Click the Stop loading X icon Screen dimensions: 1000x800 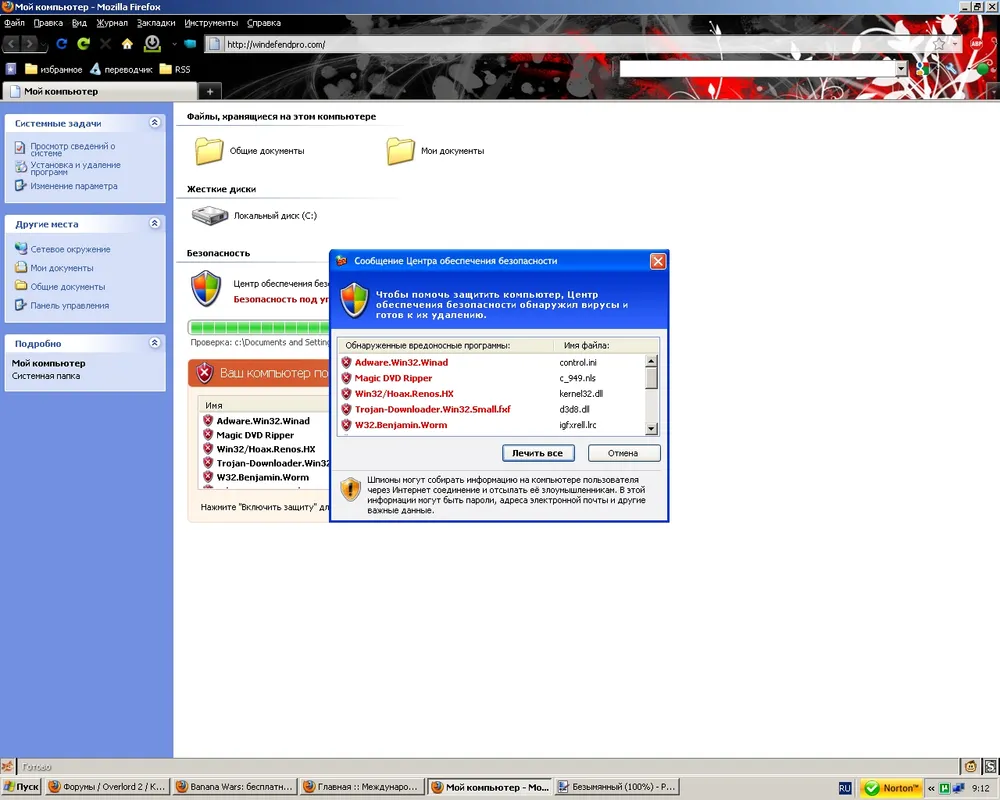(x=105, y=44)
